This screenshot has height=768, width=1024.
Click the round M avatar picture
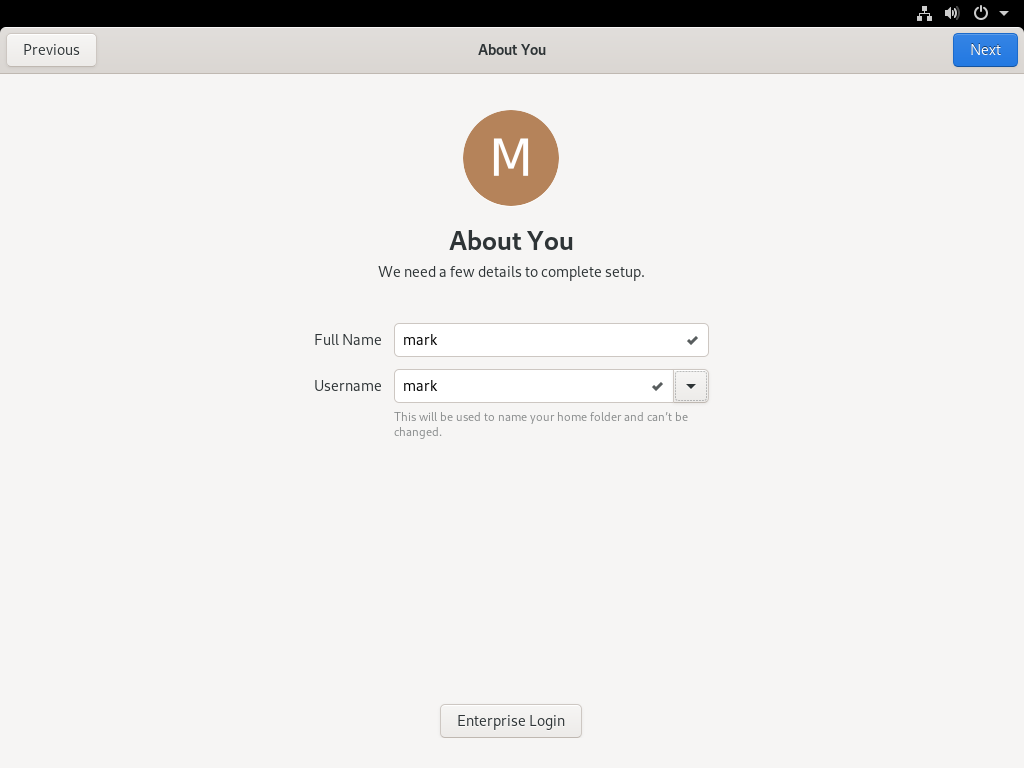tap(511, 158)
